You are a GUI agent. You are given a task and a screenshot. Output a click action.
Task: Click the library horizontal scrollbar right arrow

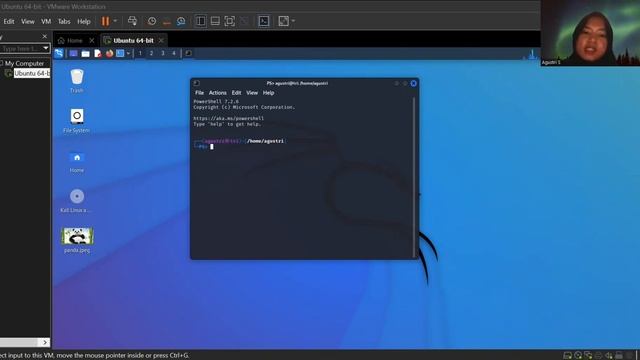tap(45, 342)
